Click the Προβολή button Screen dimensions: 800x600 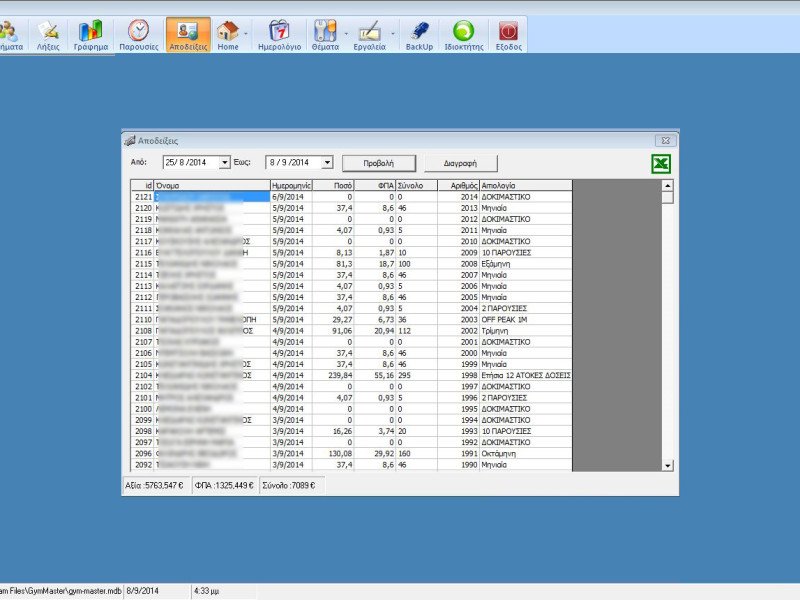pos(379,163)
